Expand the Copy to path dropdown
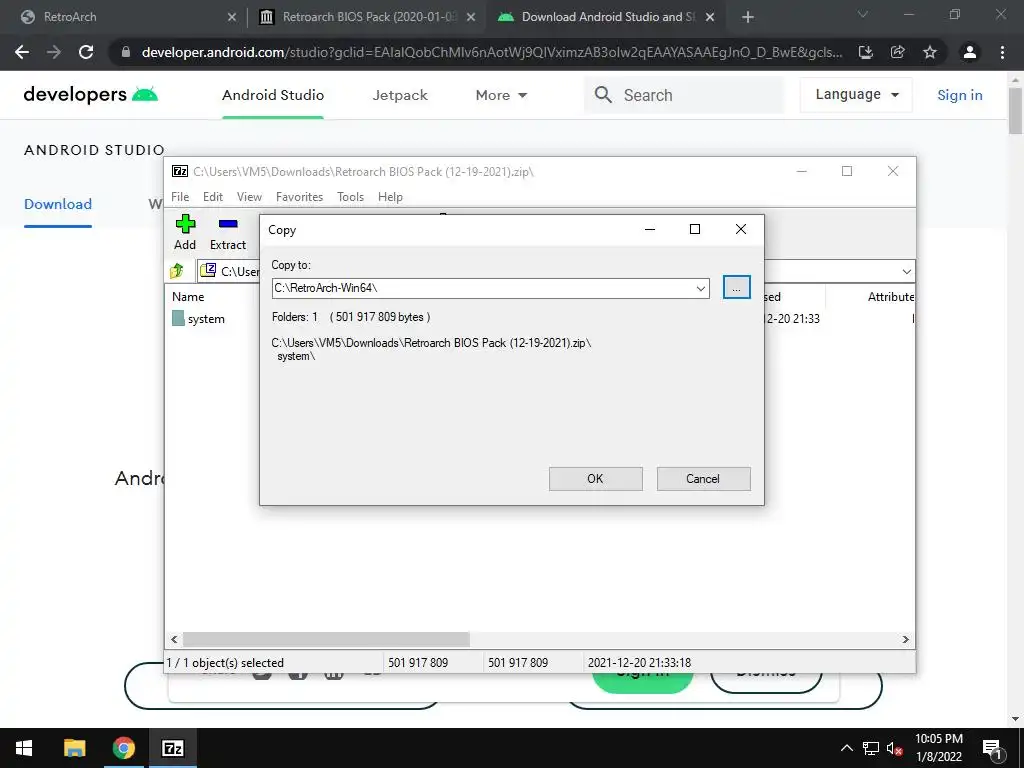The width and height of the screenshot is (1024, 768). click(x=701, y=288)
